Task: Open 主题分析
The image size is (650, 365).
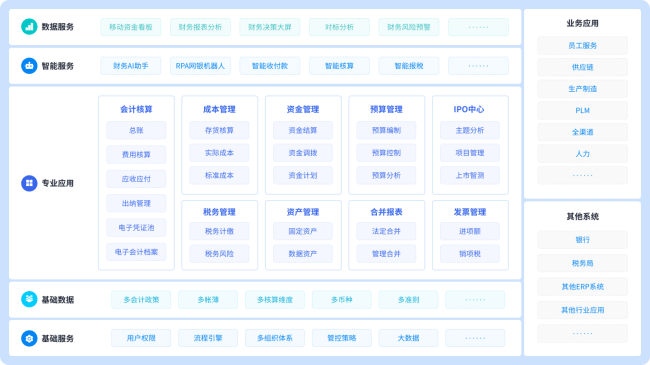Action: click(x=470, y=130)
